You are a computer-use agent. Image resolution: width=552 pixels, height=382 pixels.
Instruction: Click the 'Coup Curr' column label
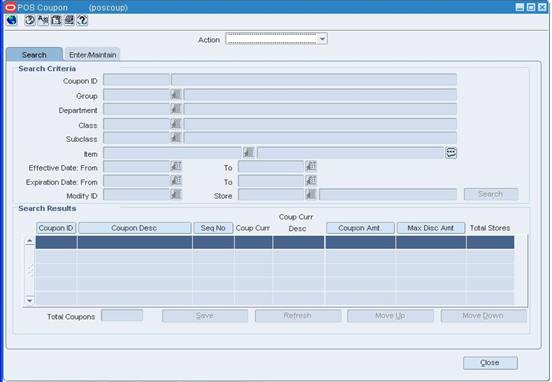click(x=253, y=228)
